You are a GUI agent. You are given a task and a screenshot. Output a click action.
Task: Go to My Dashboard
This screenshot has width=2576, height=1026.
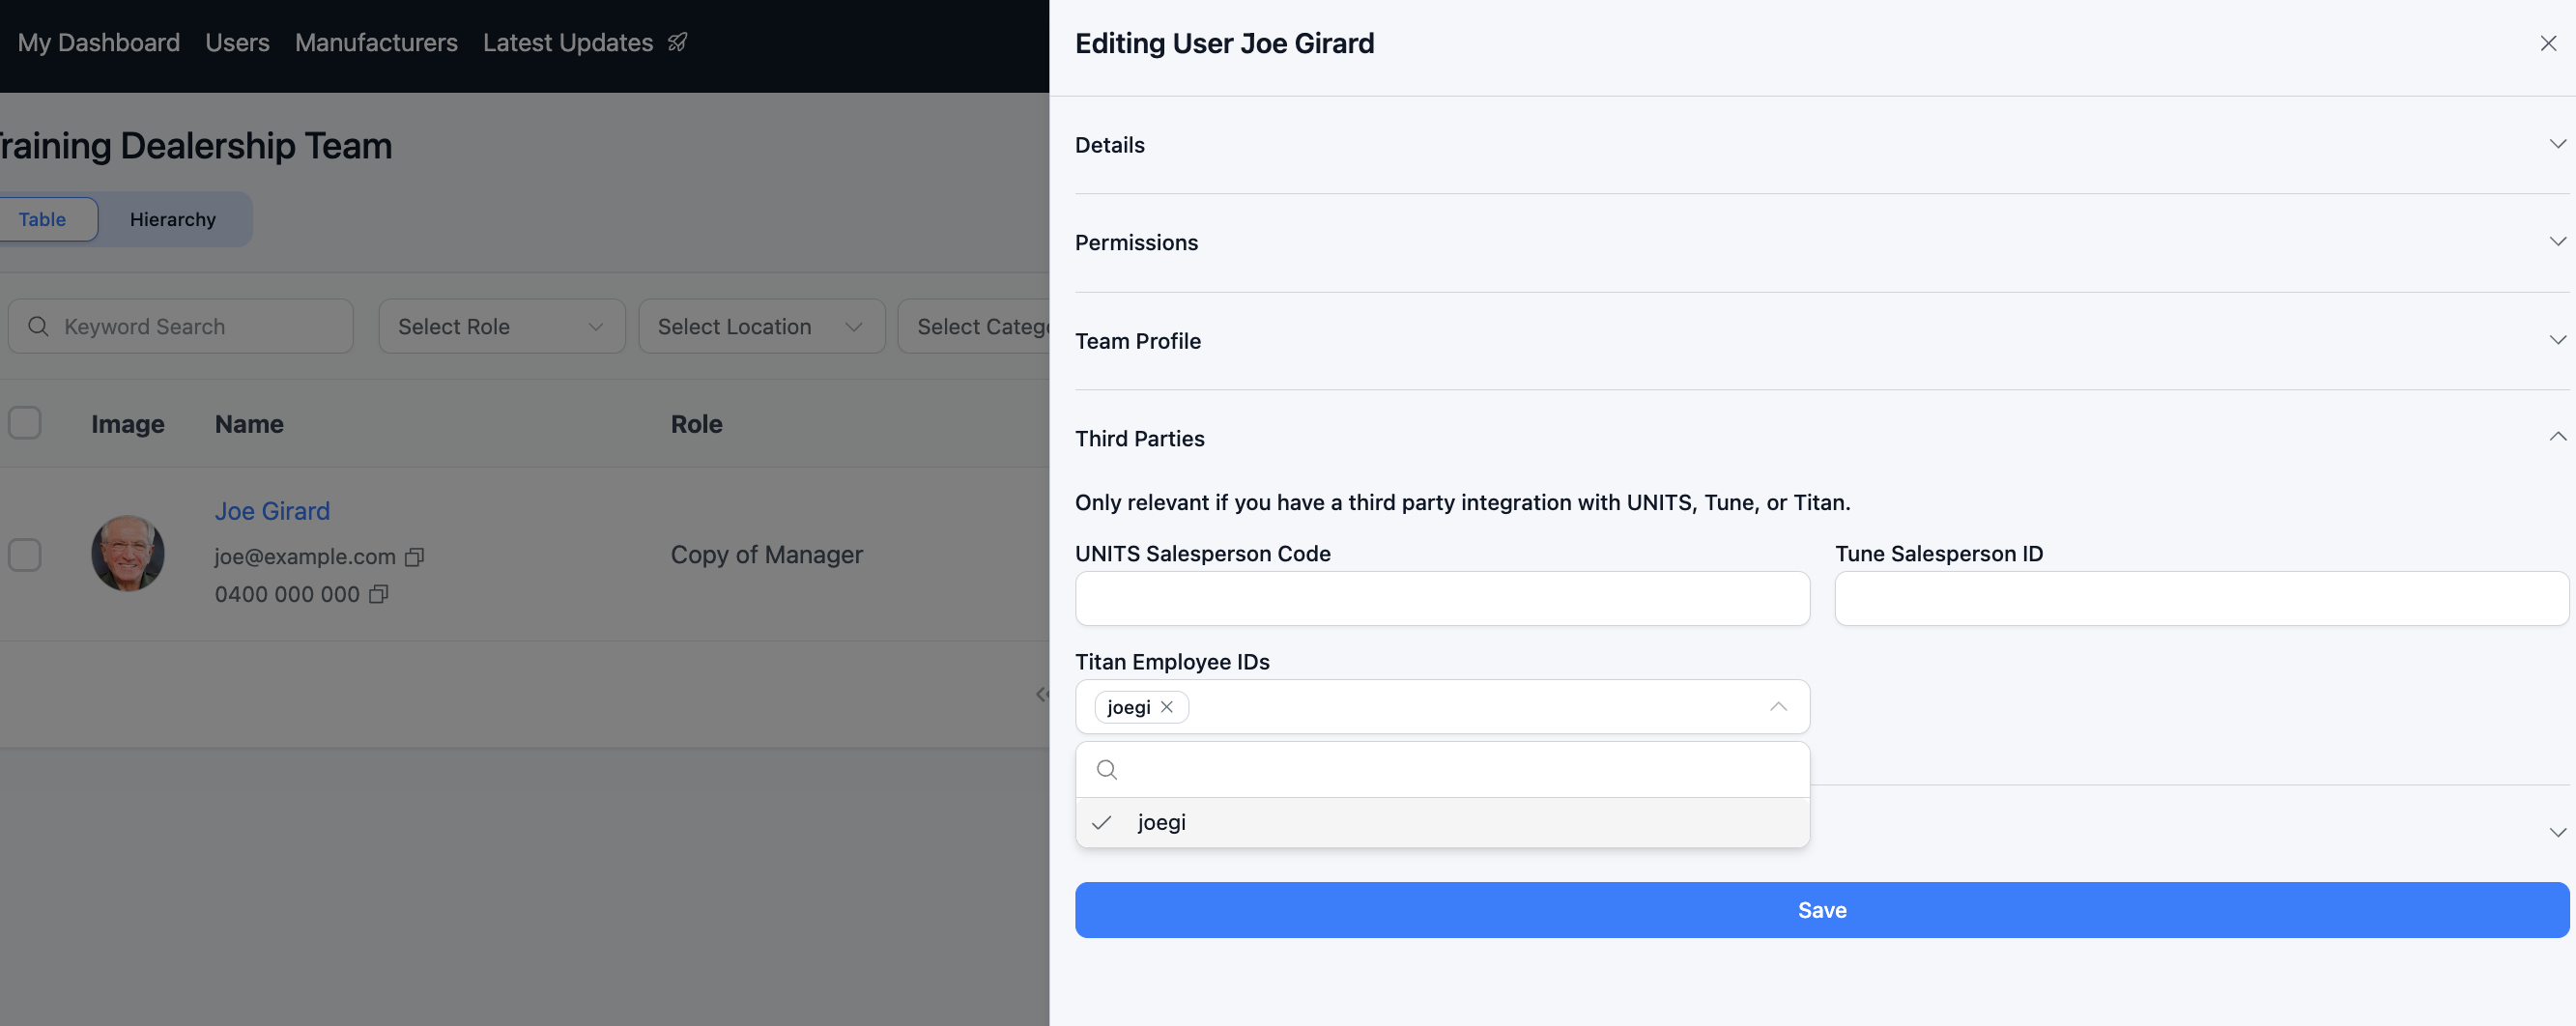click(99, 42)
